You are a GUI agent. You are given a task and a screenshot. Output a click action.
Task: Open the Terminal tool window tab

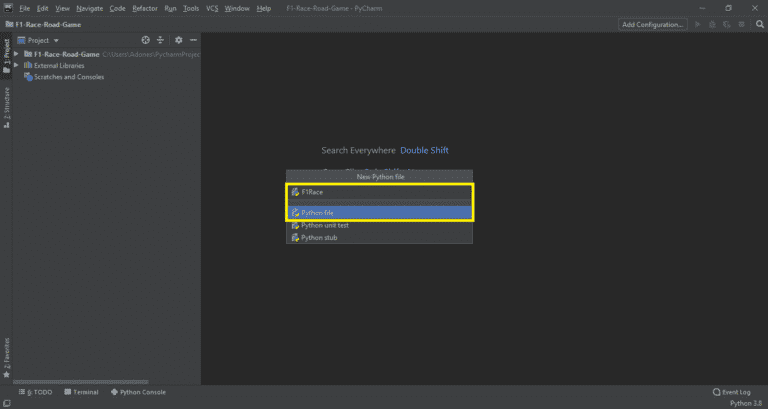pyautogui.click(x=80, y=392)
